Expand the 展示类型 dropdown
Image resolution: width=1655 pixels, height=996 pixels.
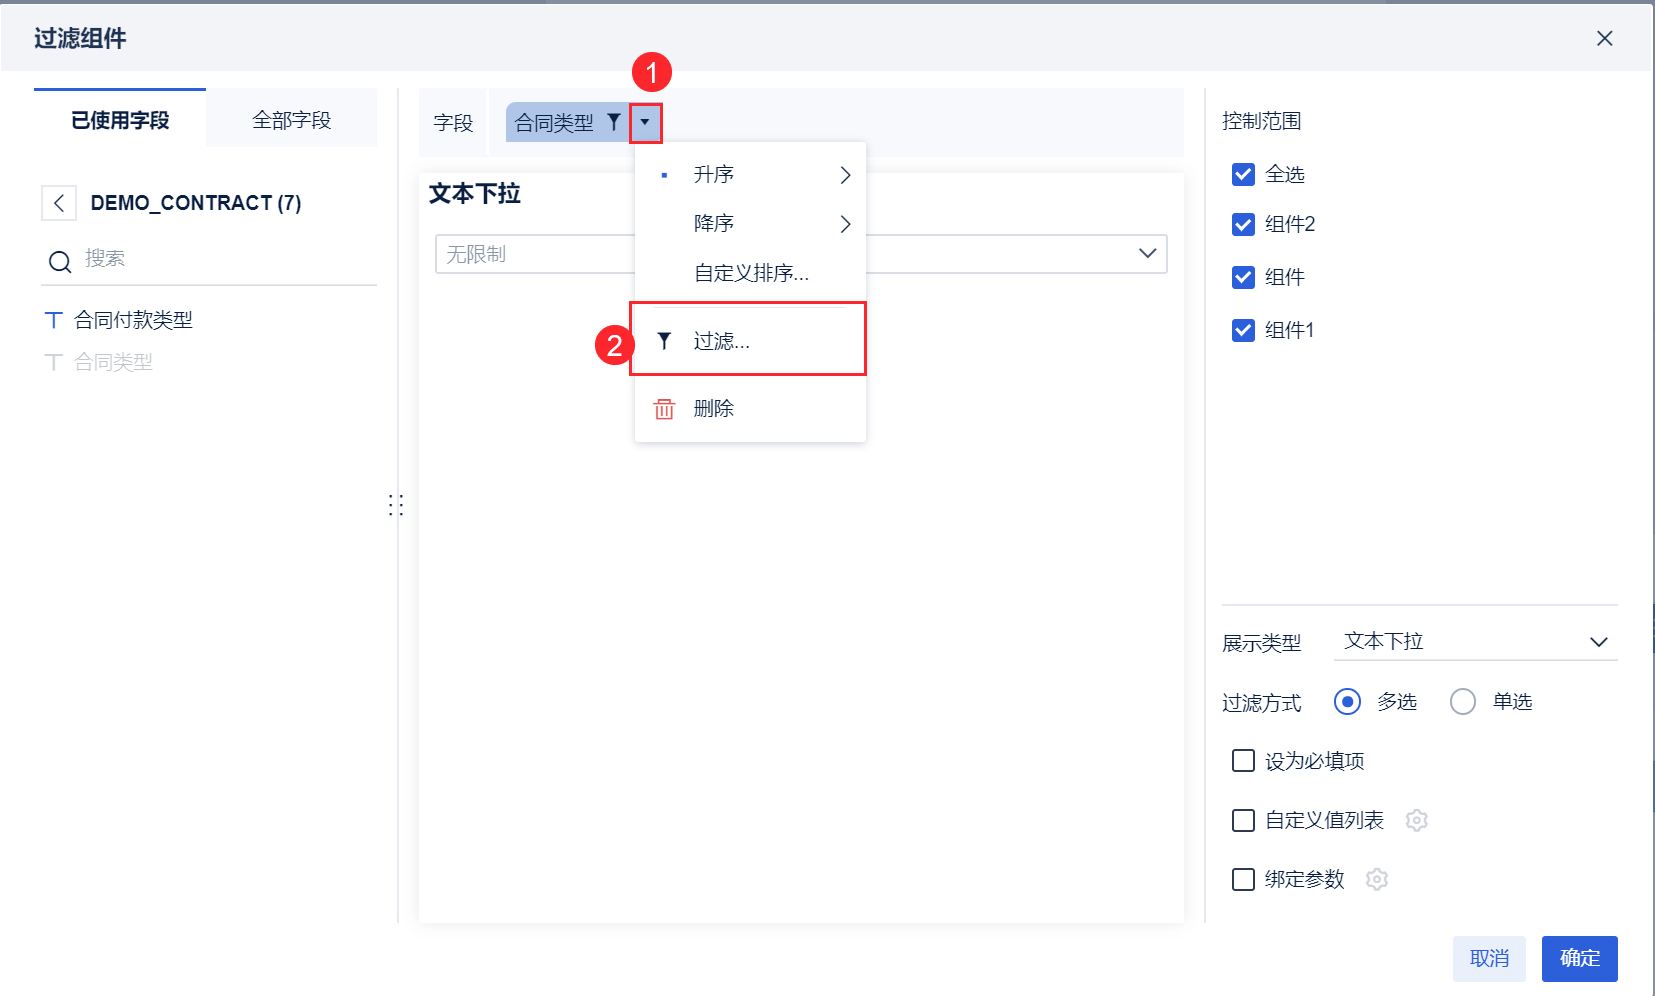(x=1597, y=642)
